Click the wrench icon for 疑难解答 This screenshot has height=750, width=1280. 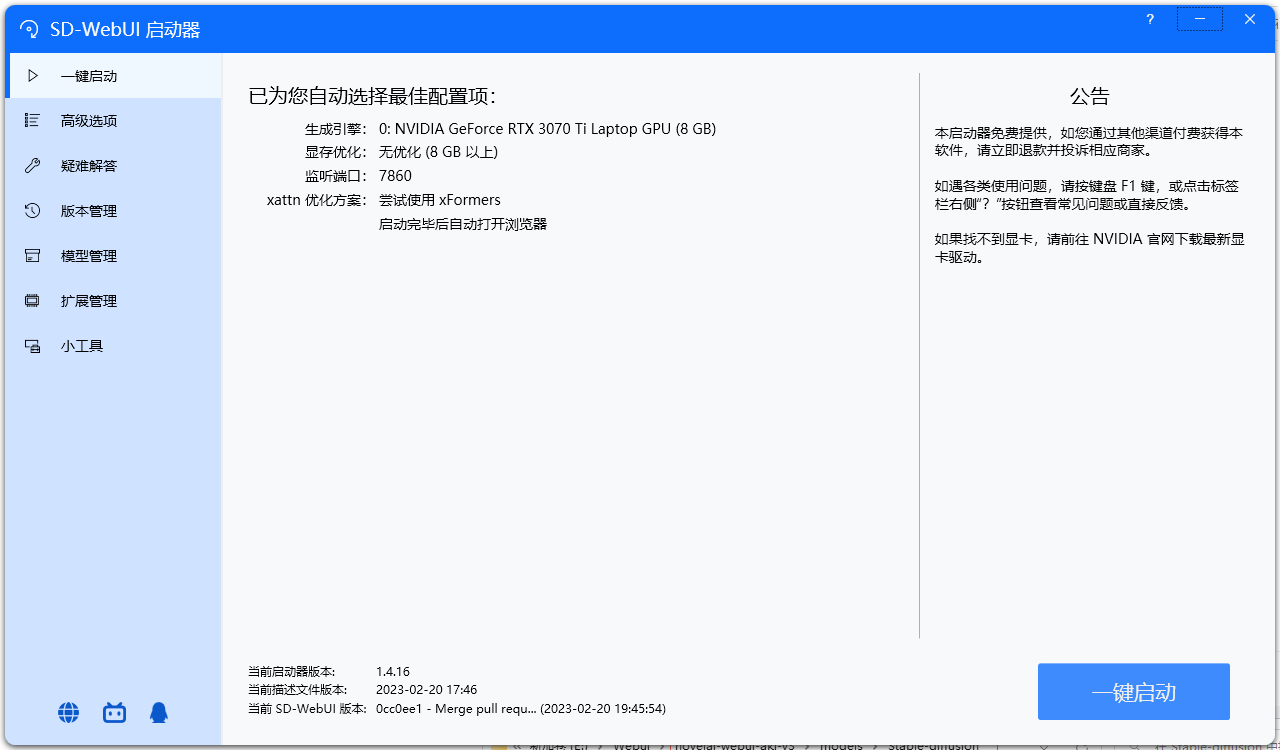(x=32, y=166)
